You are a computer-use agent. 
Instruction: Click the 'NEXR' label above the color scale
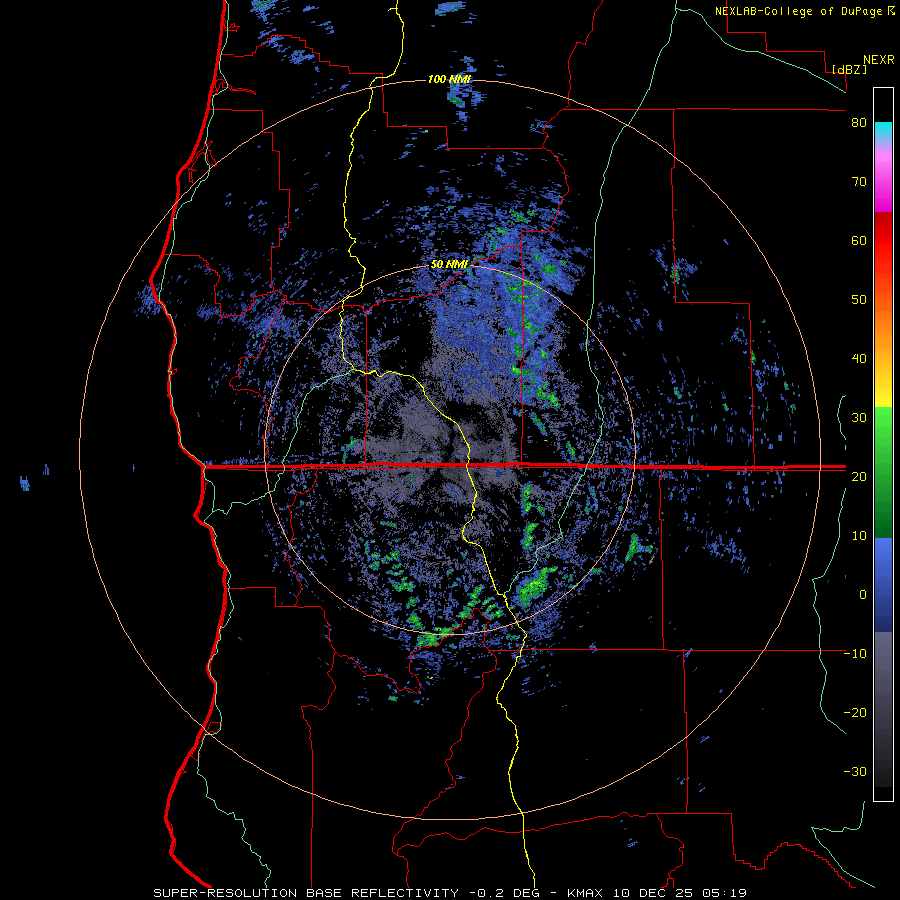click(878, 60)
